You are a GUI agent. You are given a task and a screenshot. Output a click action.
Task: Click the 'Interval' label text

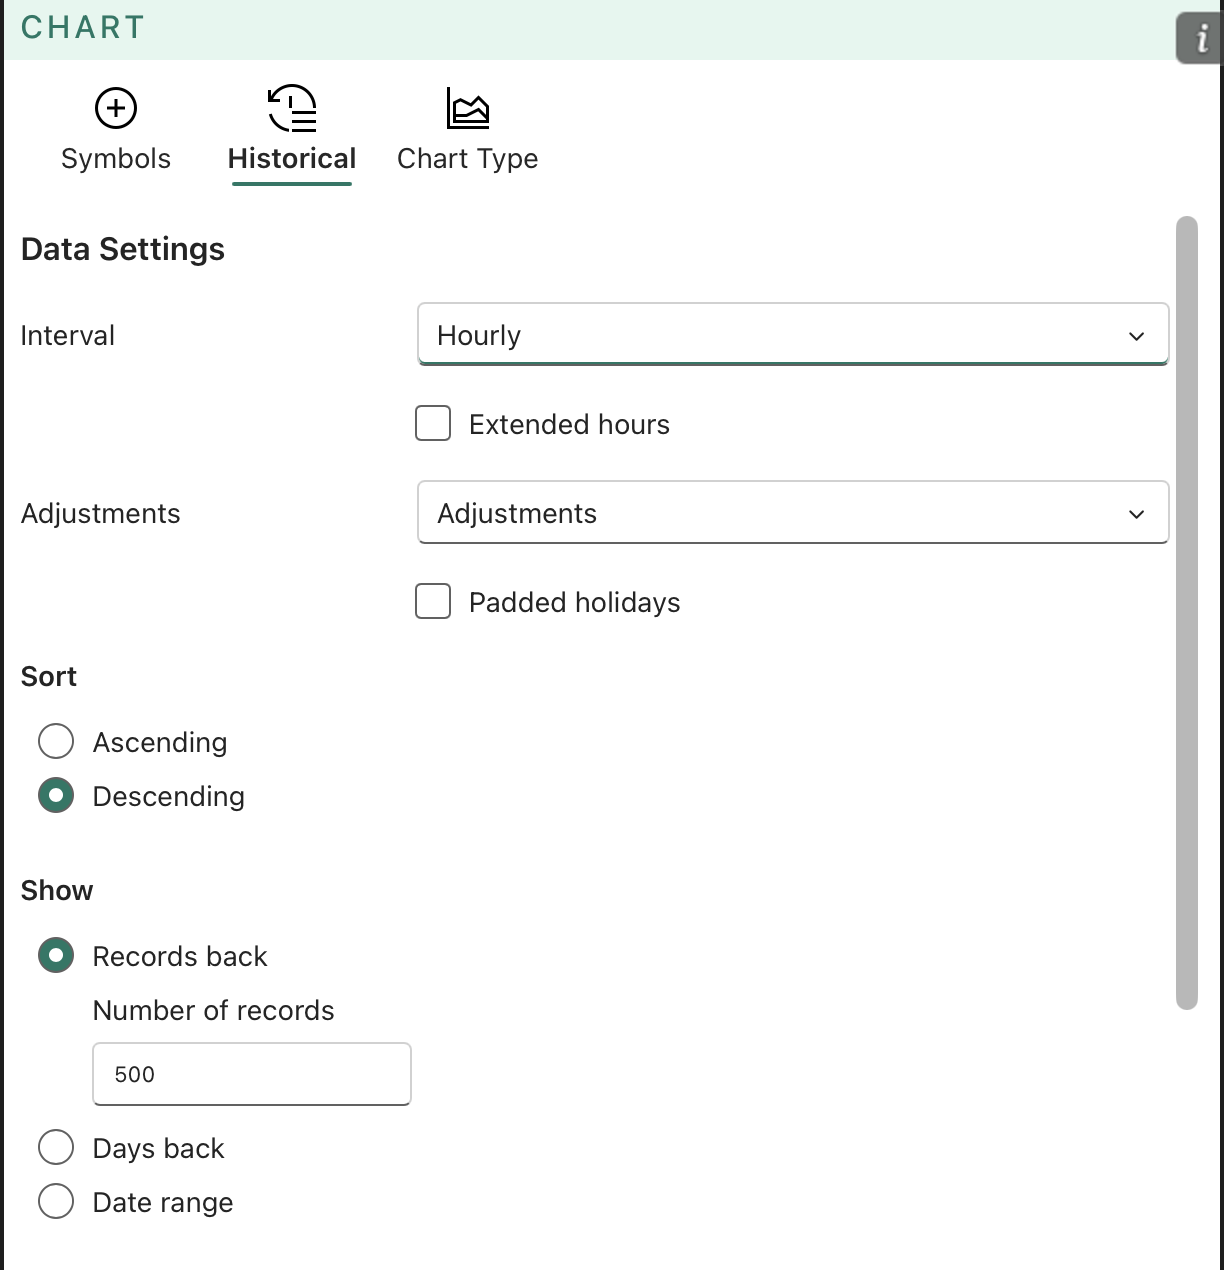click(x=68, y=336)
